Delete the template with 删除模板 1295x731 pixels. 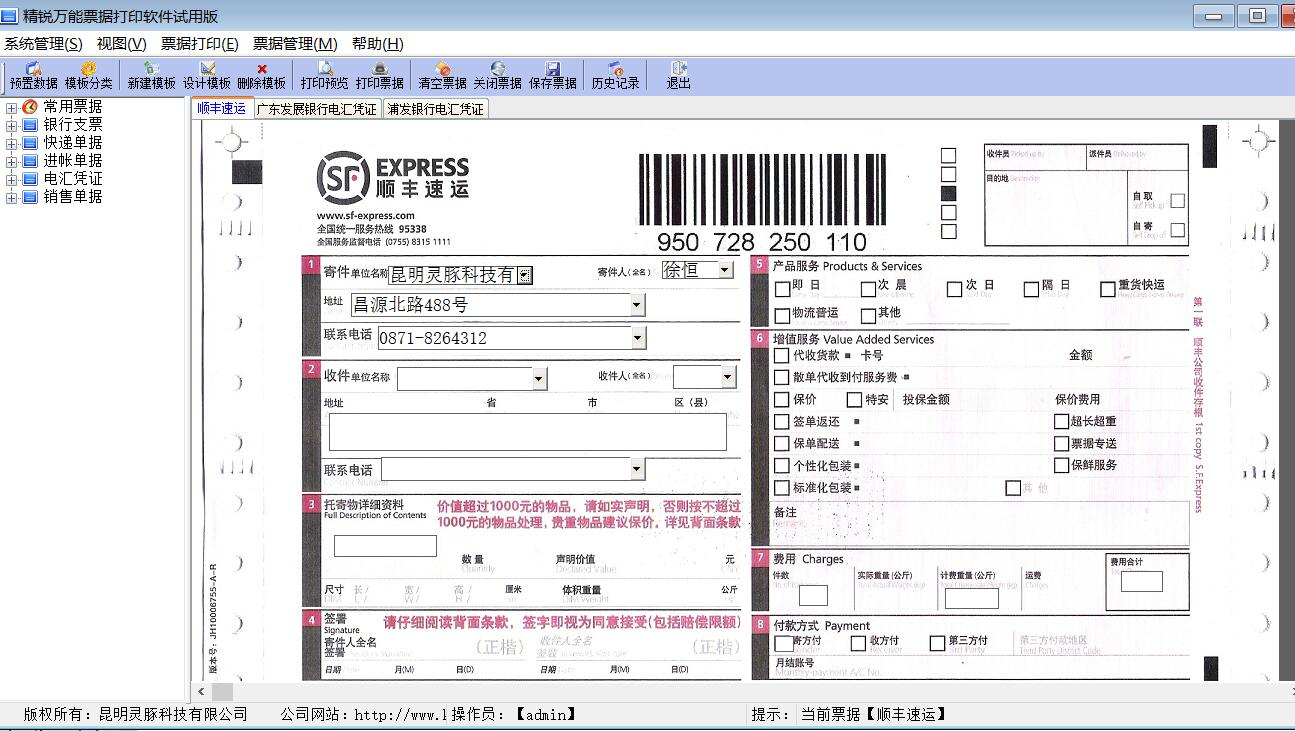(x=262, y=76)
